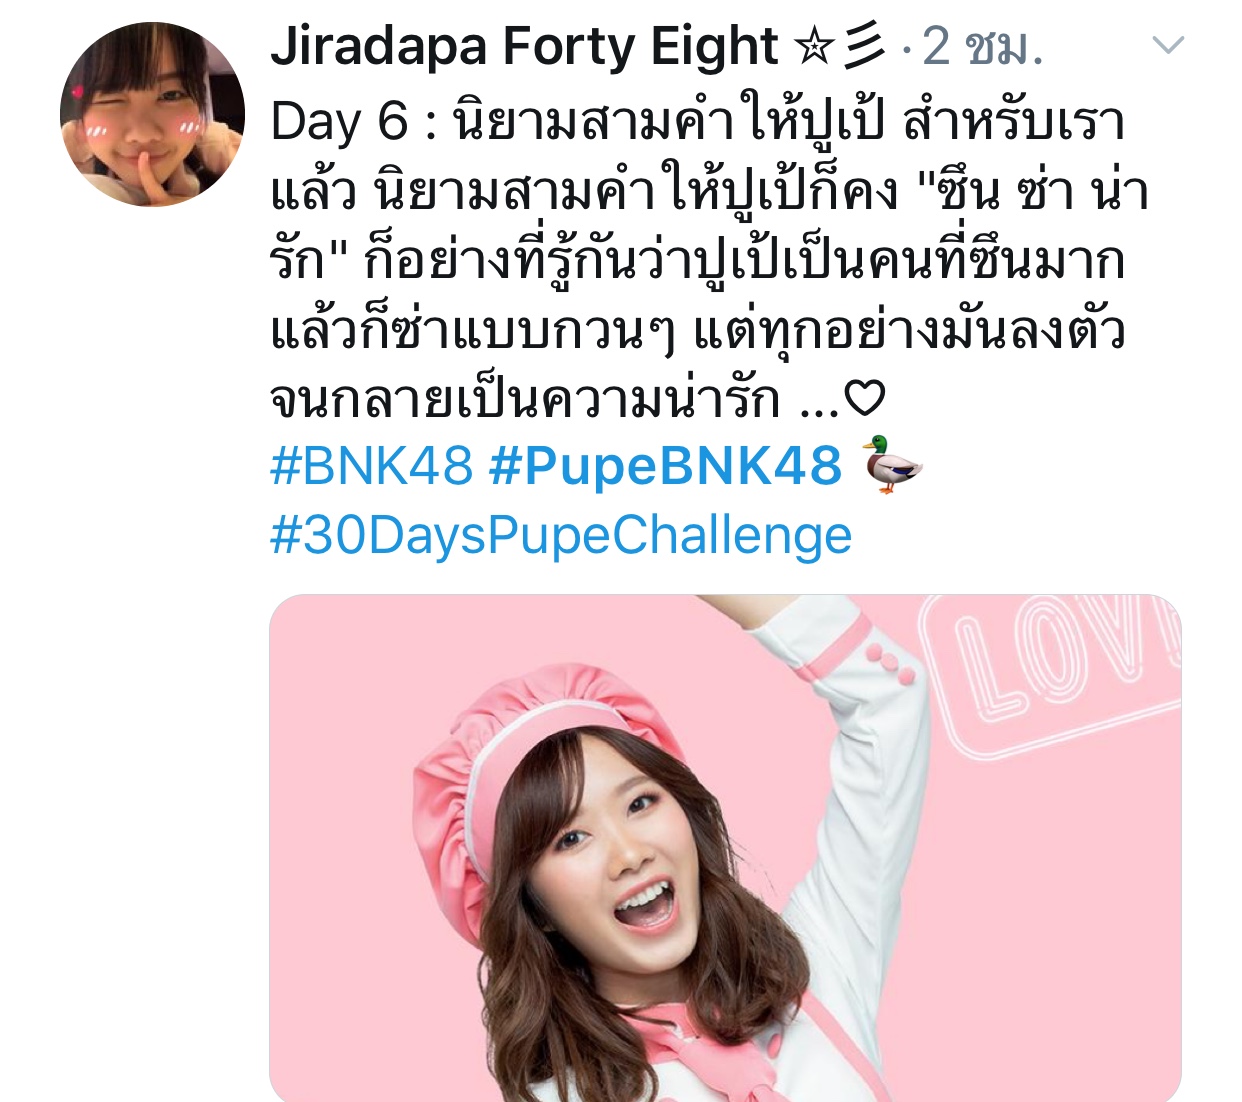Expand the tweet options chevron
This screenshot has width=1242, height=1102.
coord(1168,46)
